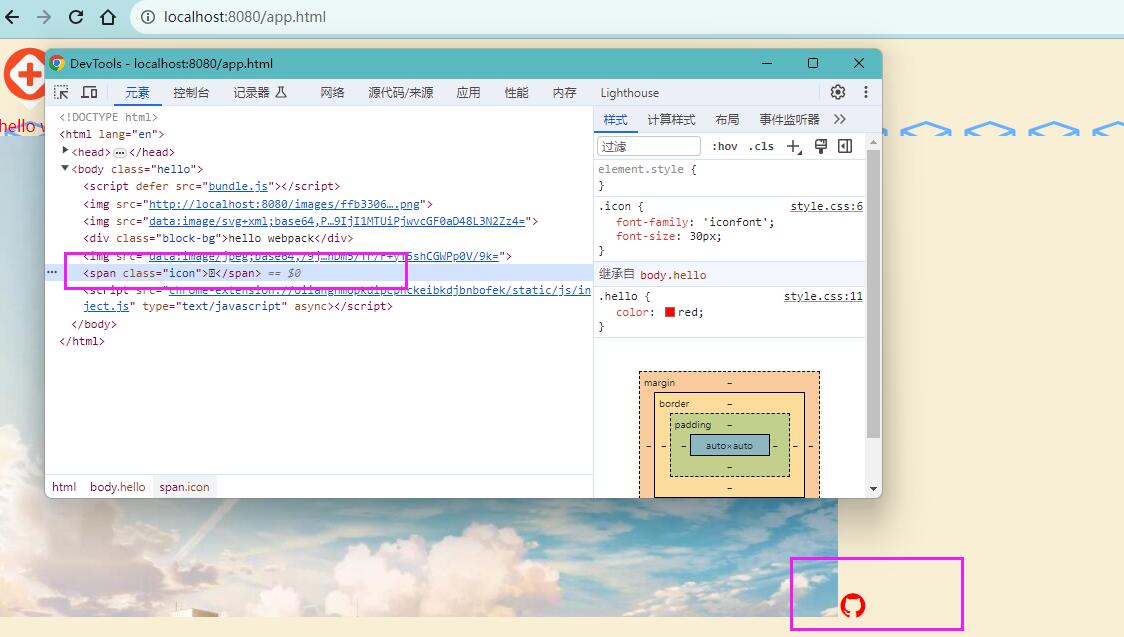This screenshot has height=637, width=1124.
Task: Add new style rule plus icon
Action: (x=794, y=146)
